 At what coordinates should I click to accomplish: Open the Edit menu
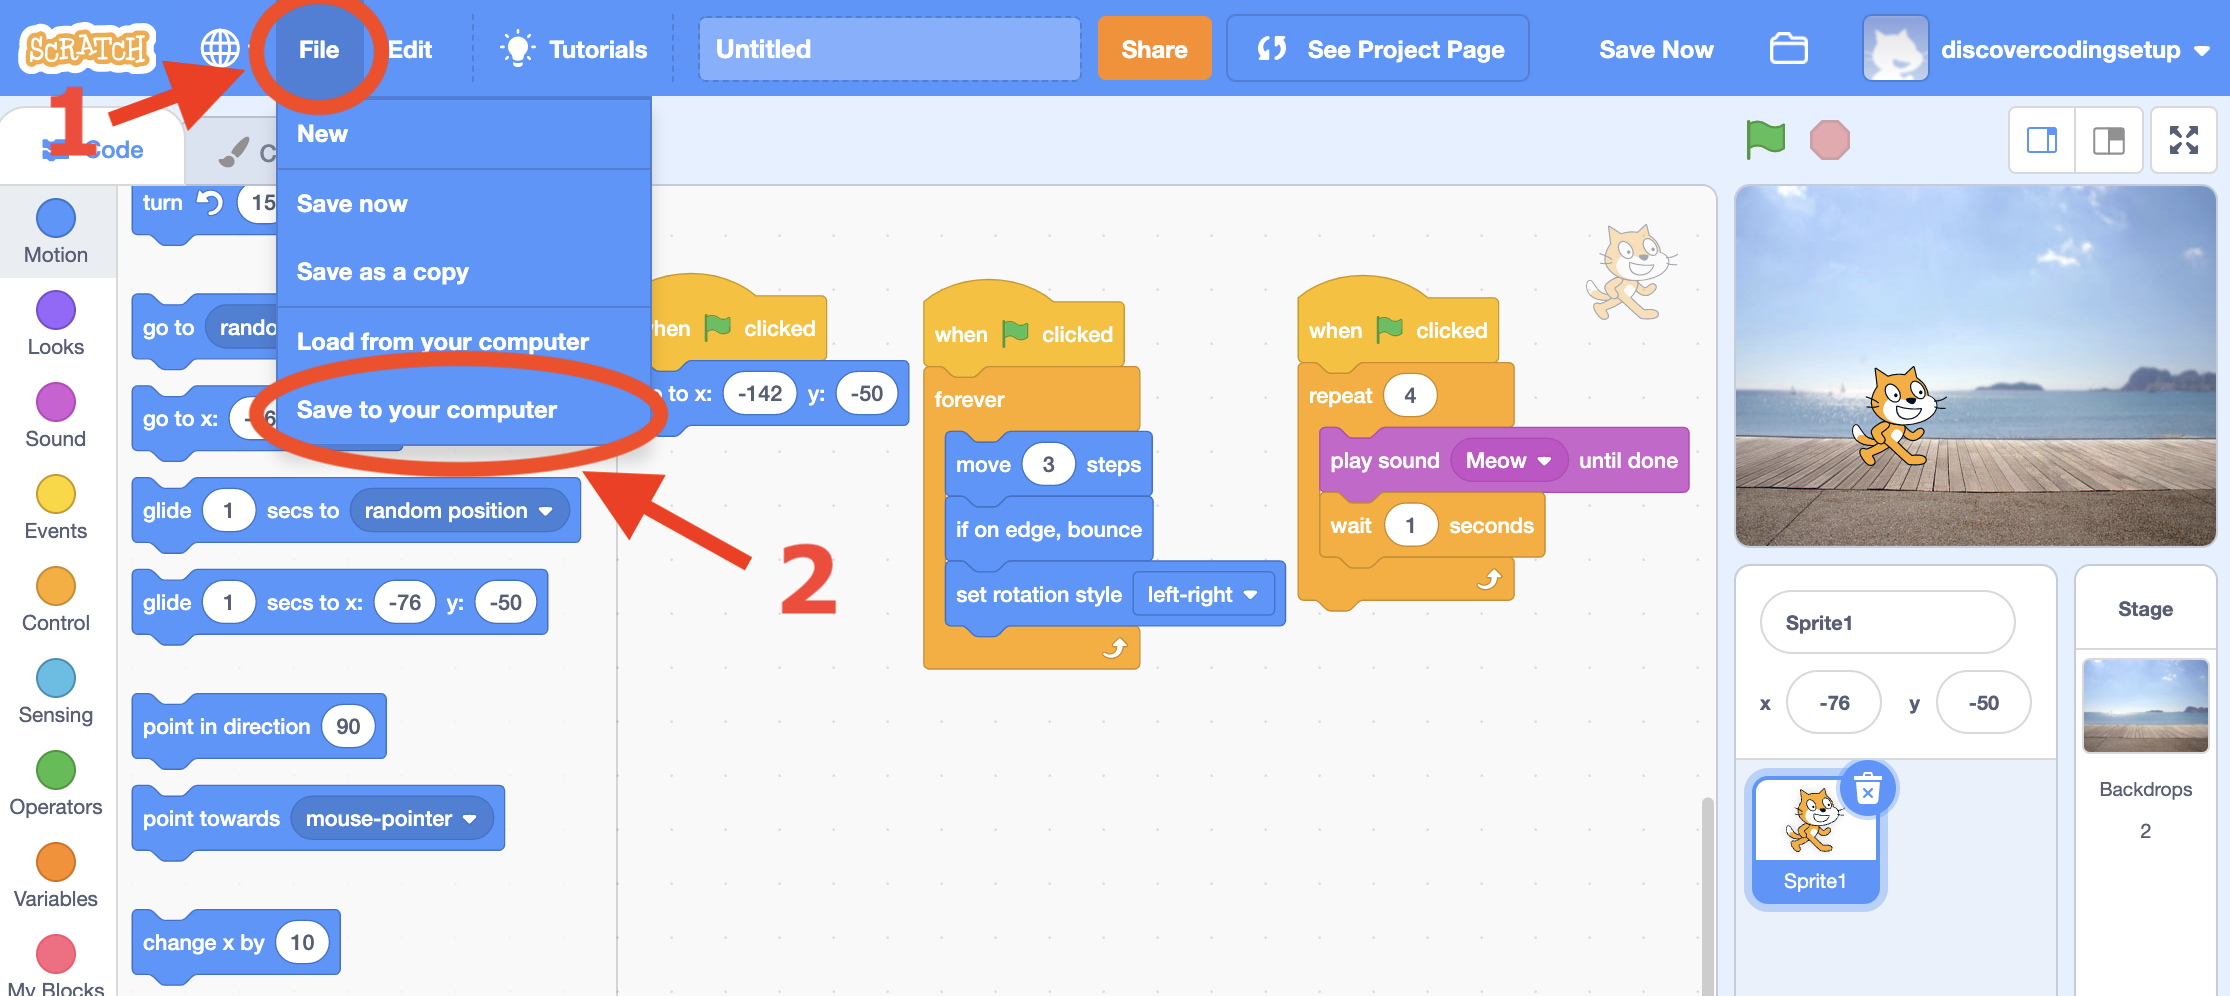(x=410, y=49)
